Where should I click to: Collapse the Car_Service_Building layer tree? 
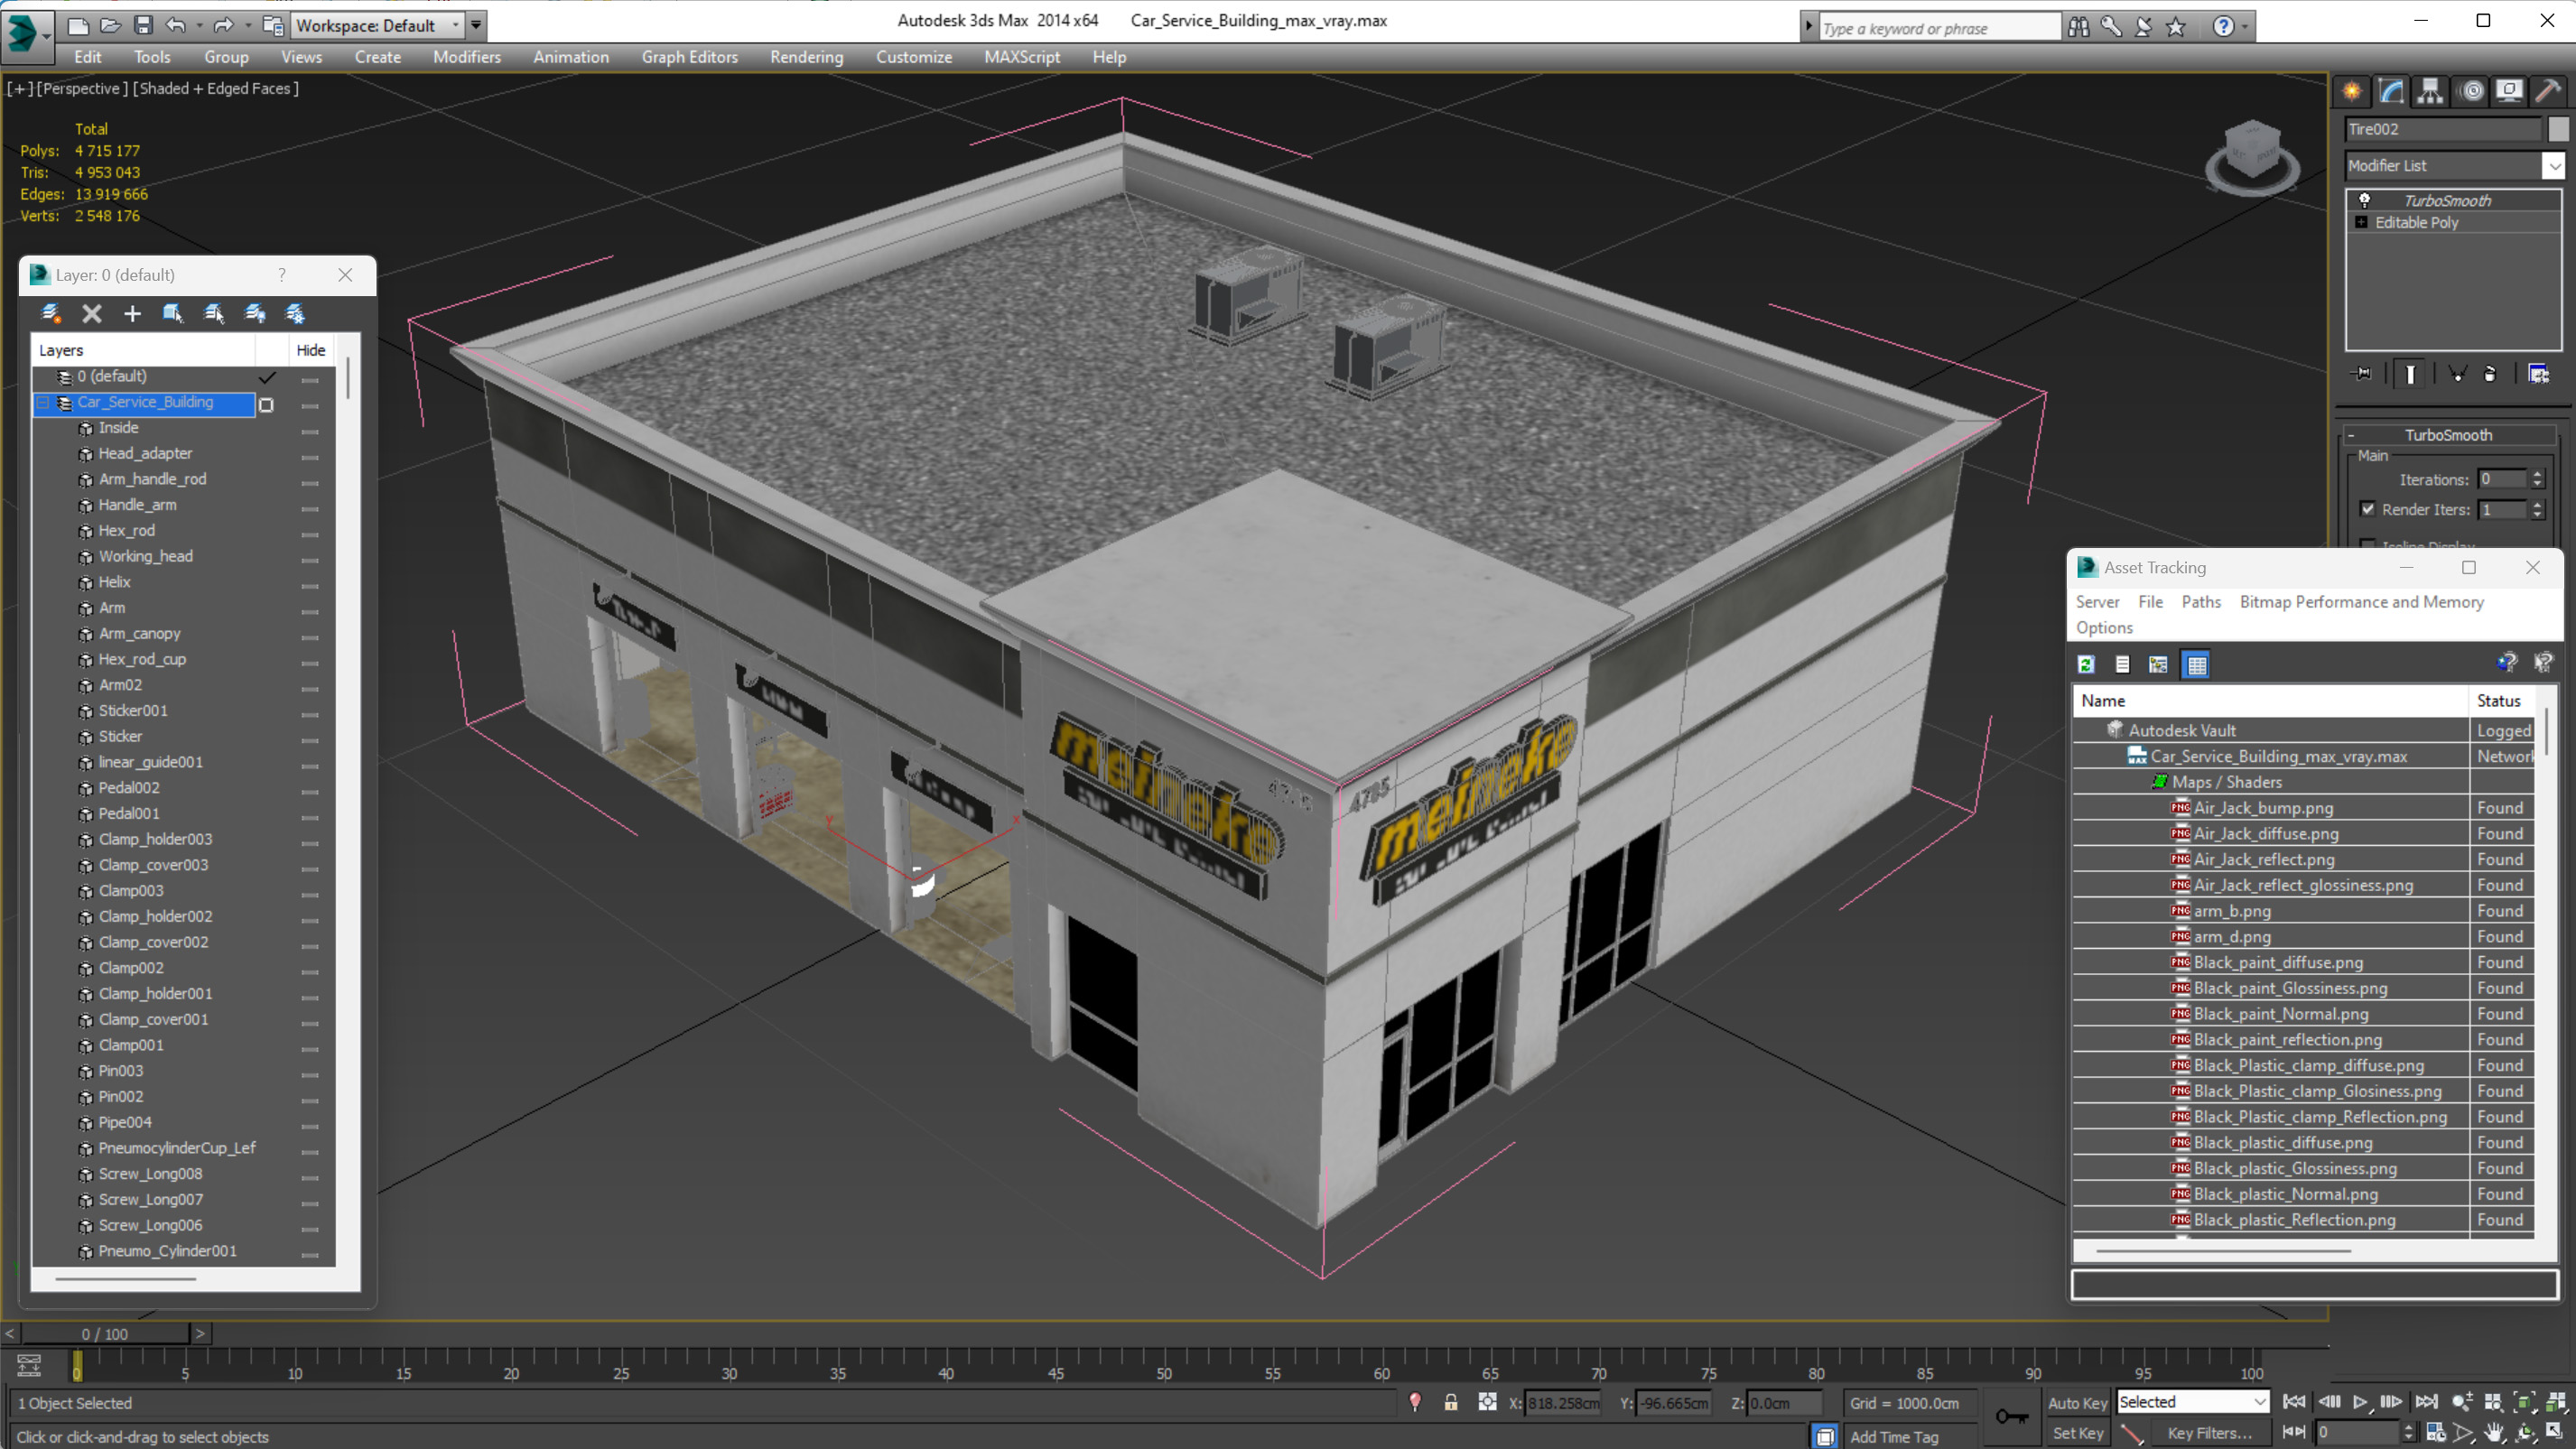pyautogui.click(x=43, y=403)
